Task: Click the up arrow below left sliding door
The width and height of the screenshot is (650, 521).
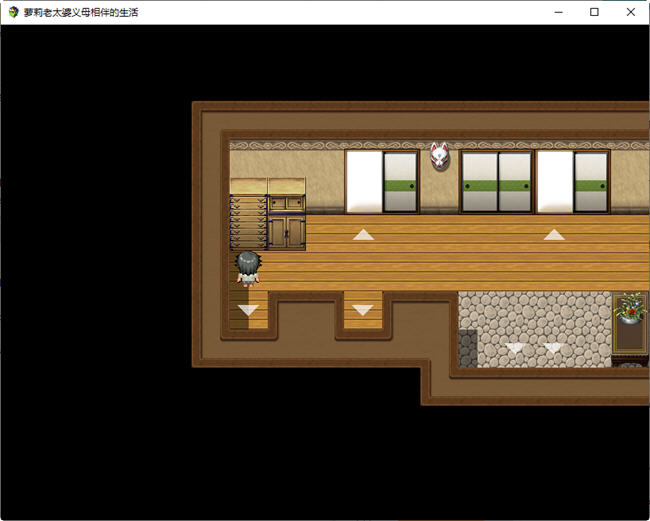Action: (363, 235)
